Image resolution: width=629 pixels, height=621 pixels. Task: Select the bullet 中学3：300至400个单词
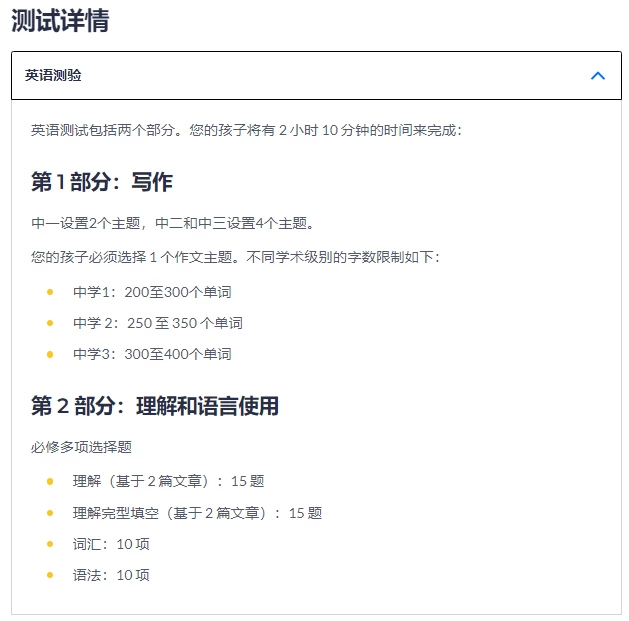tap(152, 354)
